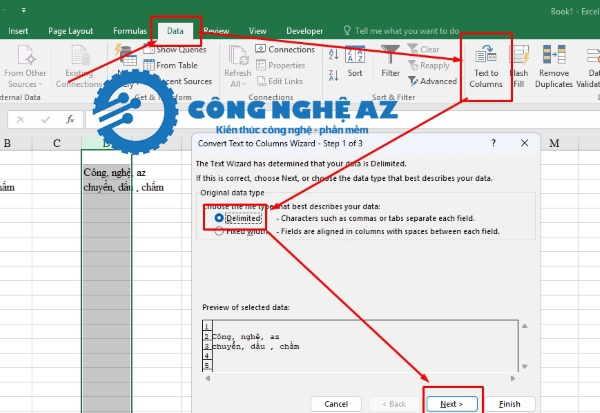Open Quick Access Toolbar customize arrow
The image size is (600, 413).
coord(24,10)
